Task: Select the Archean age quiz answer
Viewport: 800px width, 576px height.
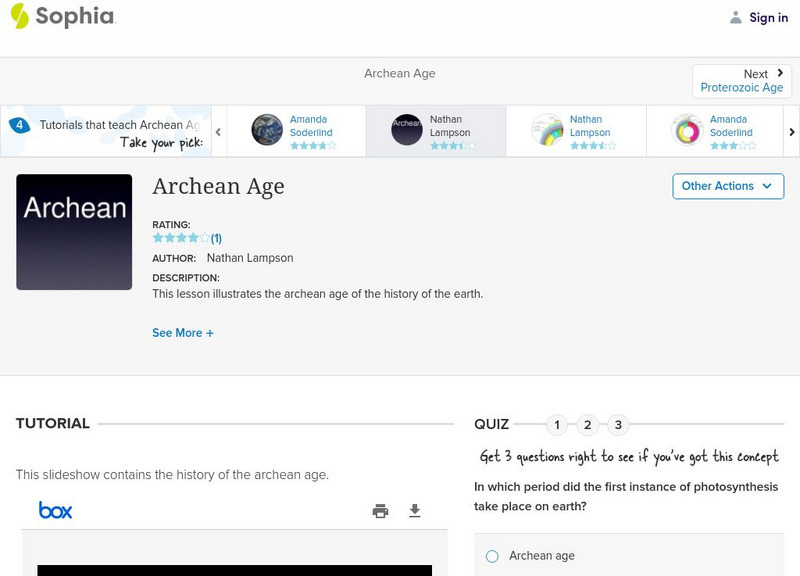Action: coord(491,556)
